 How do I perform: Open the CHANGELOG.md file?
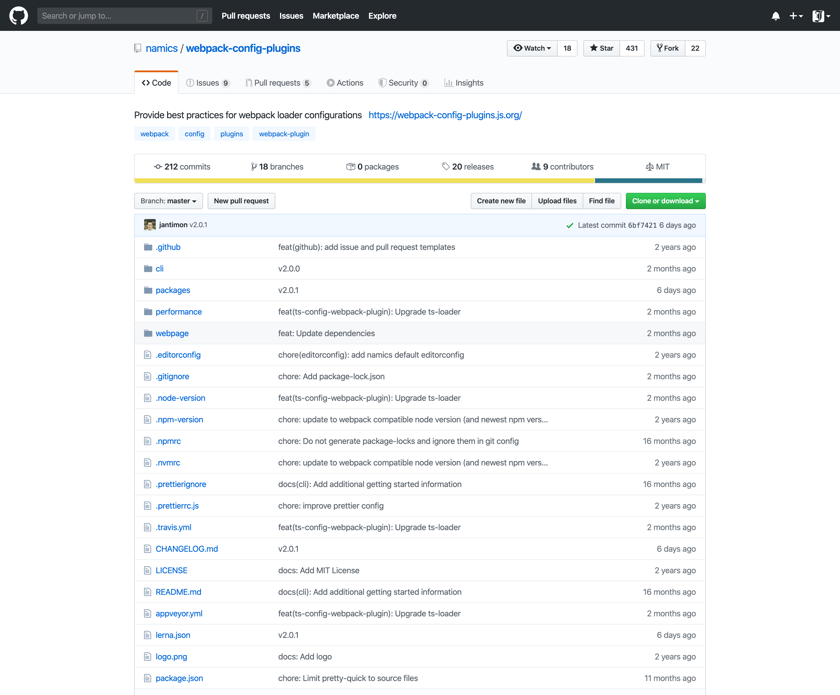tap(187, 549)
